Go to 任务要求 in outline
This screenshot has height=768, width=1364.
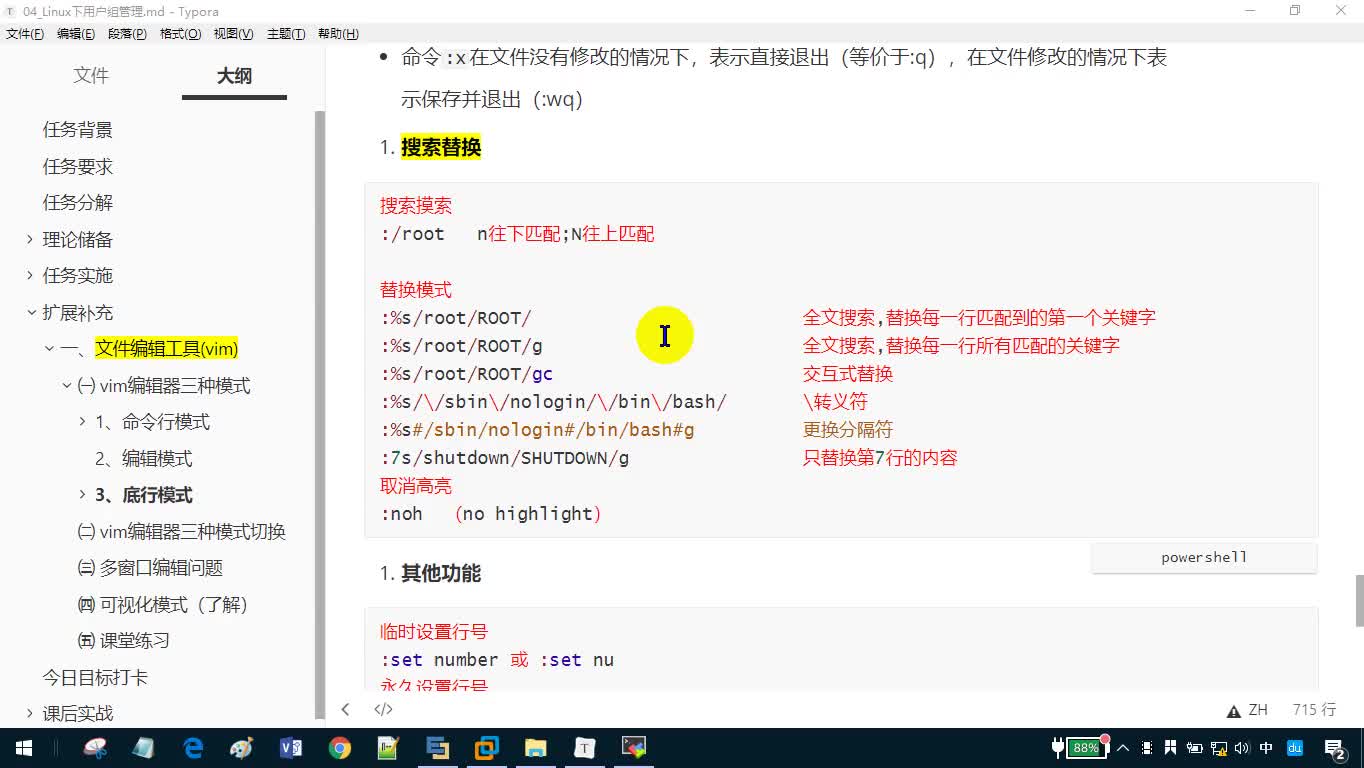[x=78, y=166]
